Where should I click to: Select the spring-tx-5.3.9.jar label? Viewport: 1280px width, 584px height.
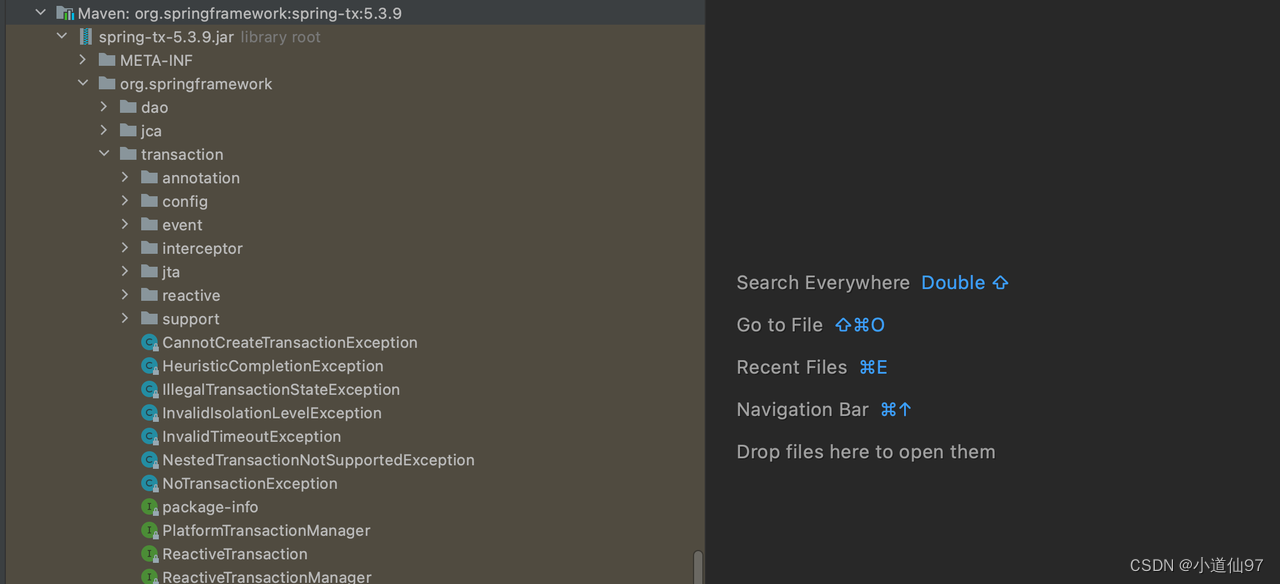(166, 37)
